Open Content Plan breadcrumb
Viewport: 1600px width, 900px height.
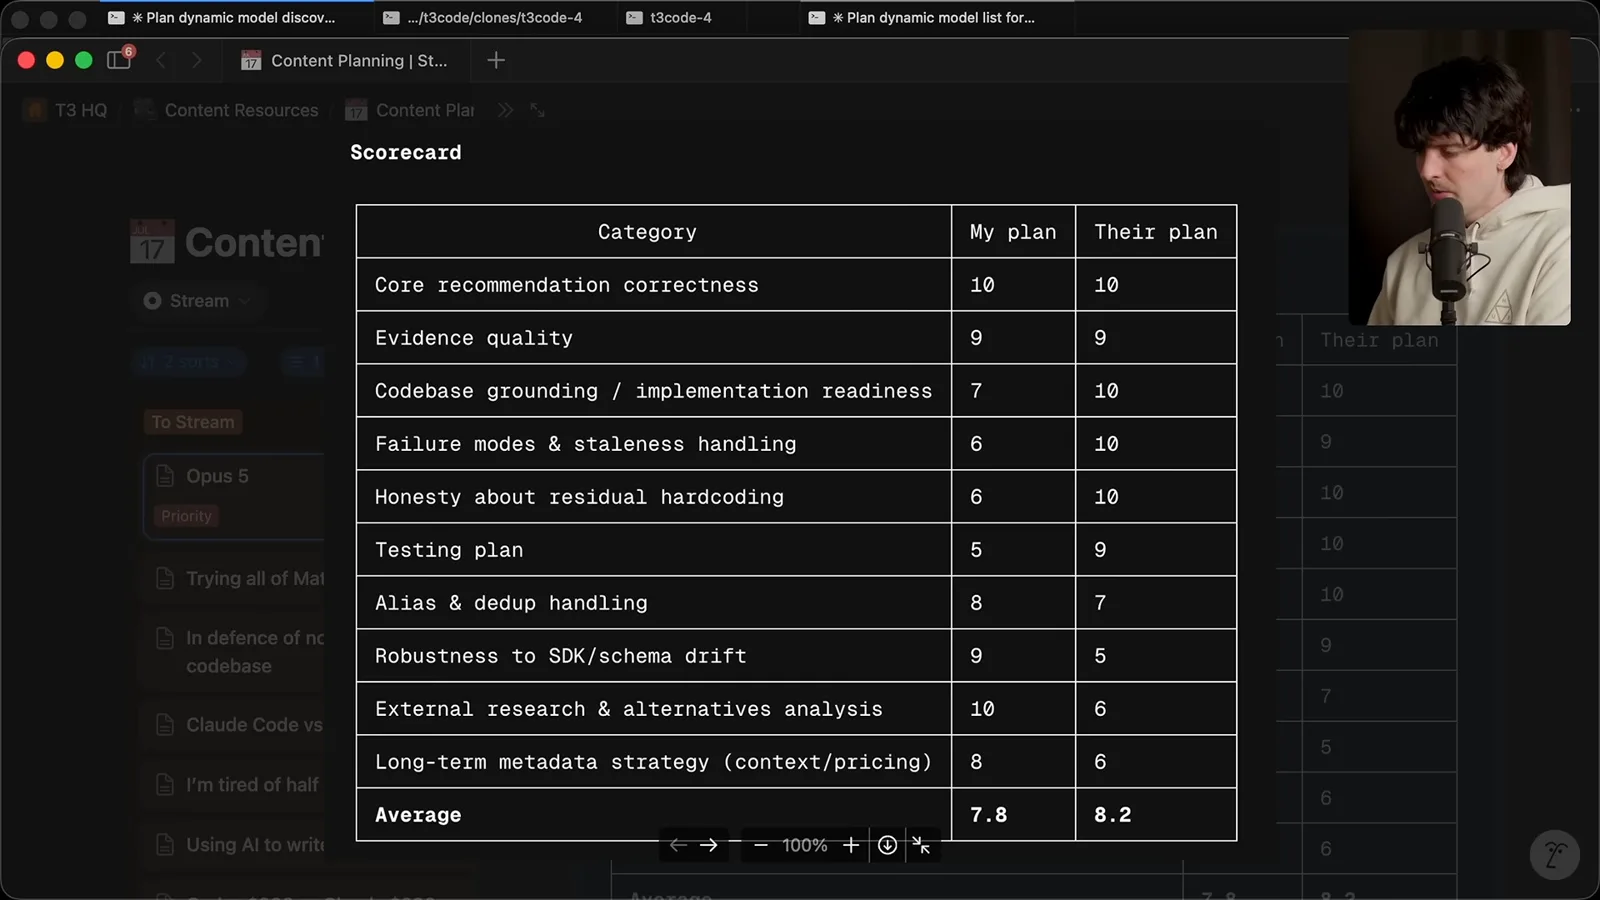click(410, 110)
